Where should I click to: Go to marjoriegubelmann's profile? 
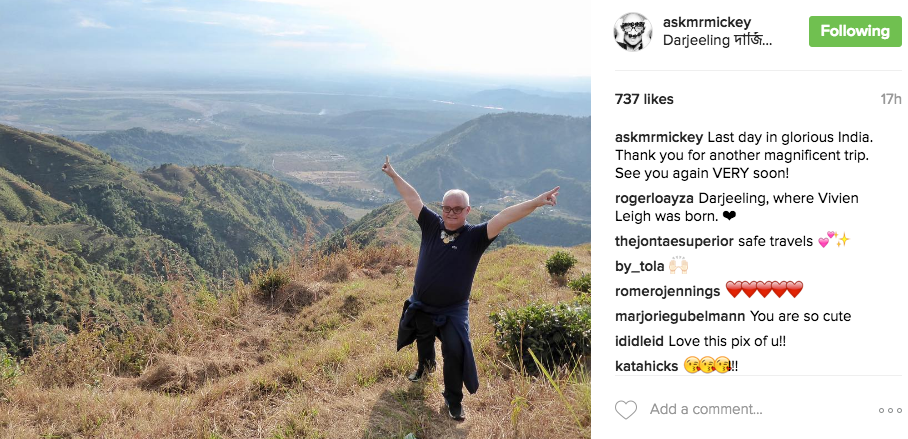point(680,317)
